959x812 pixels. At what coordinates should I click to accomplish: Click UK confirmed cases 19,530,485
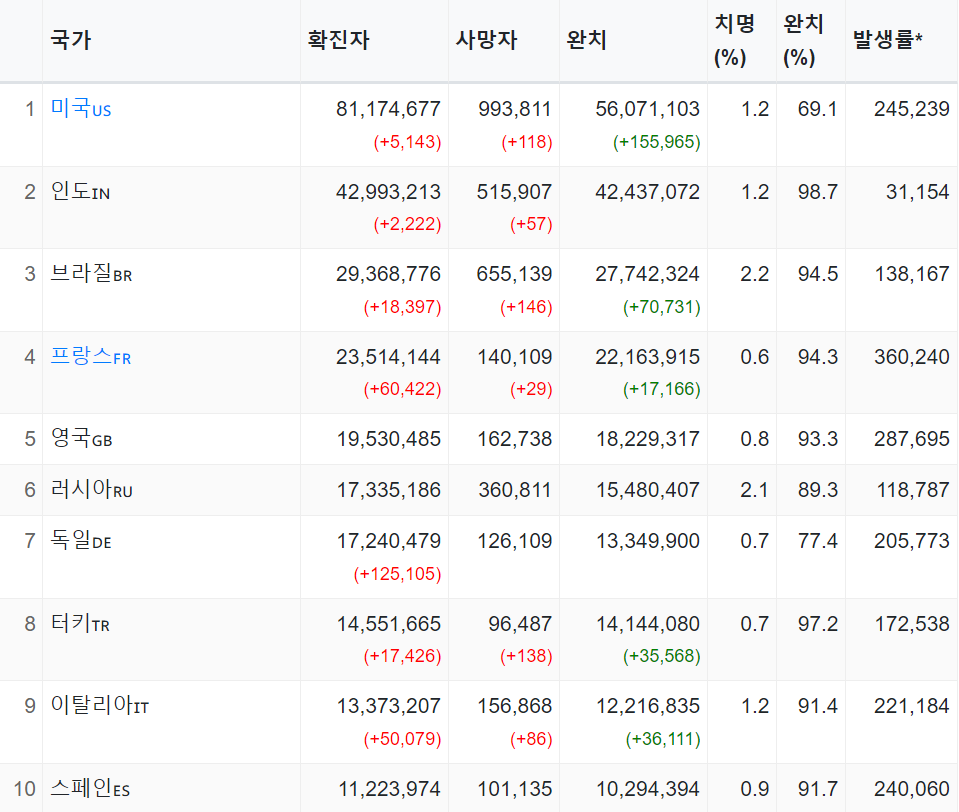389,438
